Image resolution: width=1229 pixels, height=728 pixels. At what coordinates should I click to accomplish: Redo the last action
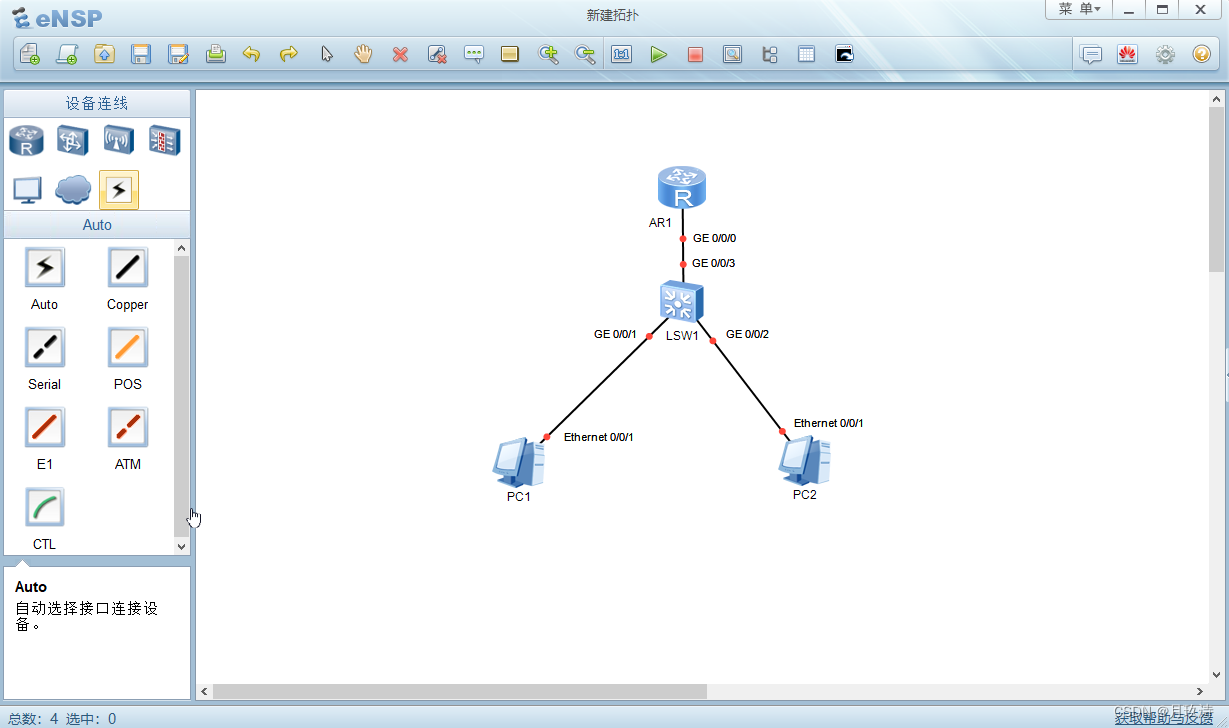pyautogui.click(x=289, y=54)
